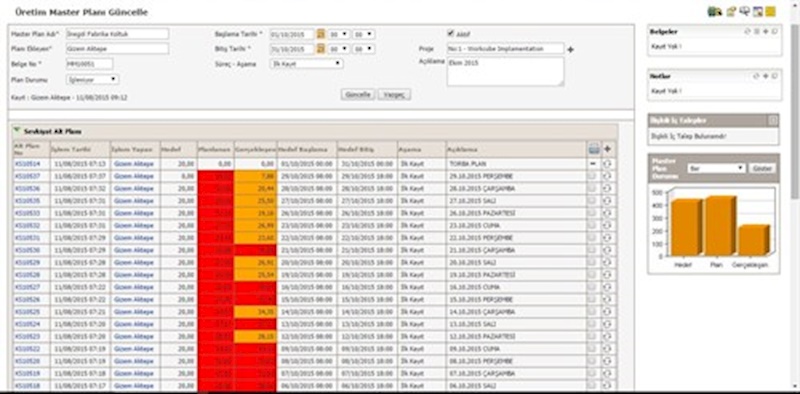The width and height of the screenshot is (800, 394).
Task: Click the plus icon beside Proje field
Action: click(571, 50)
